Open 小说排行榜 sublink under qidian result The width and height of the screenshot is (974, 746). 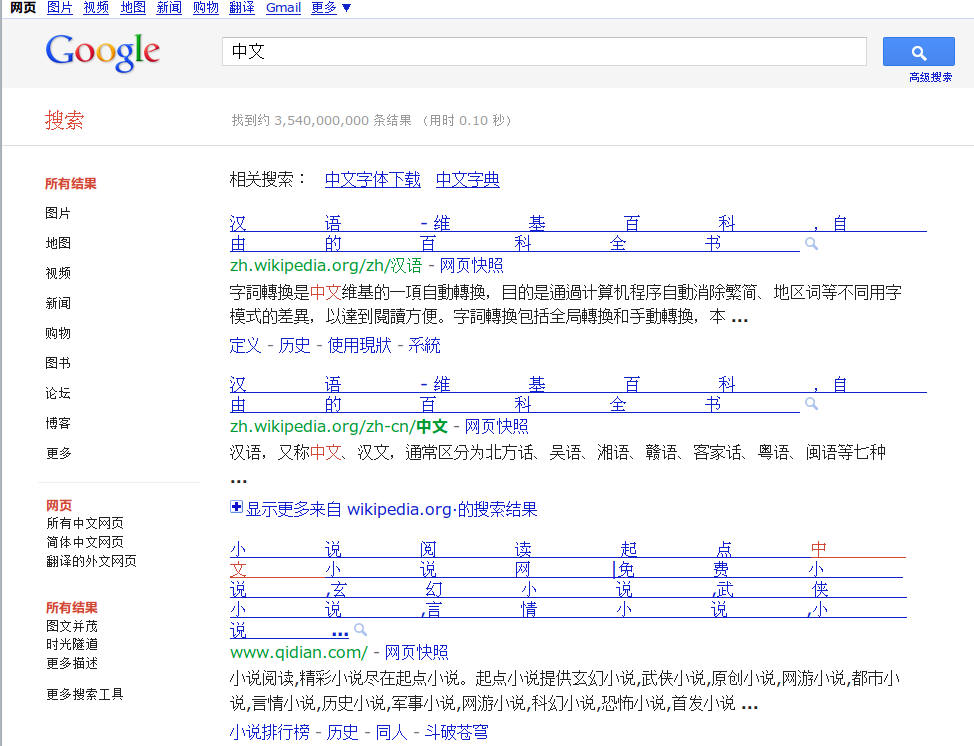click(x=270, y=732)
